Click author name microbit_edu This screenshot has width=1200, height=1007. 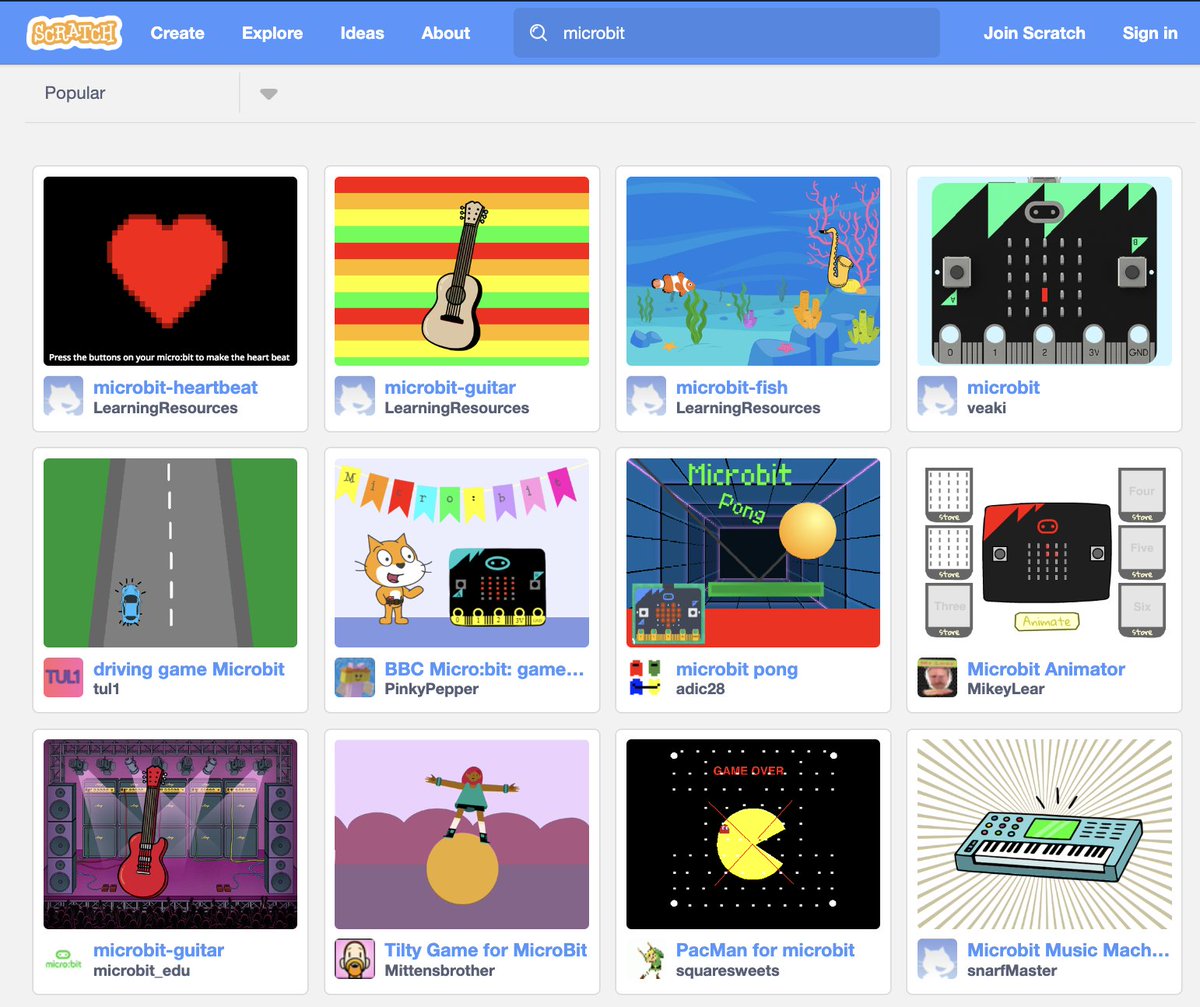point(141,971)
